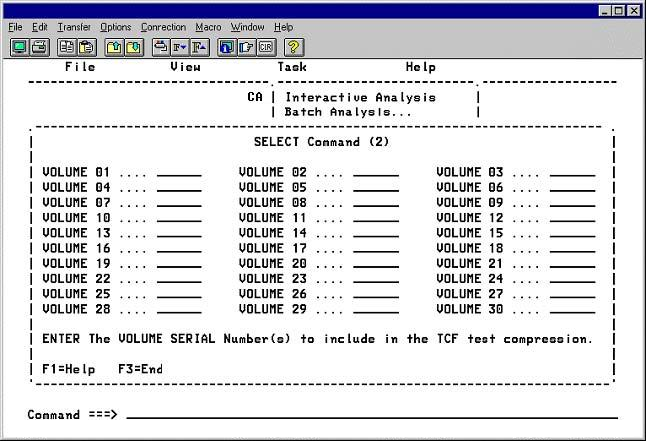Click the F1=Help function key label

69,369
